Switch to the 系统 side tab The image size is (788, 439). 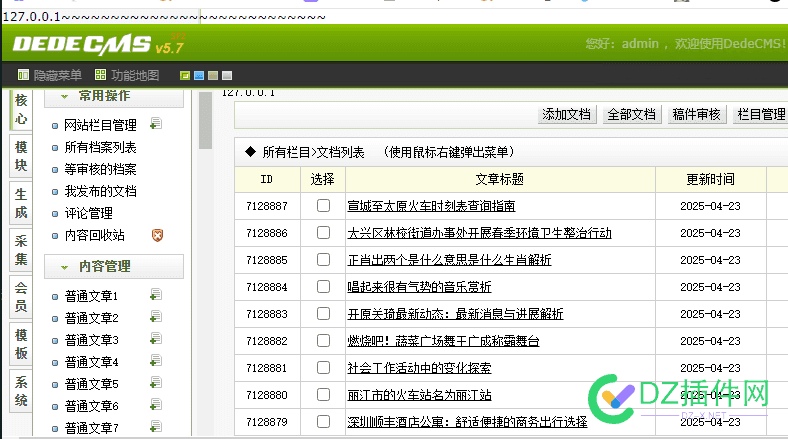21,391
